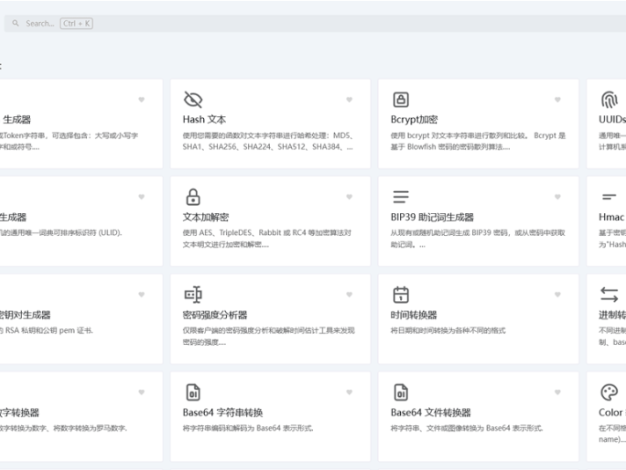
Task: Toggle favorite heart on BIP39 助记词生成器
Action: [558, 197]
